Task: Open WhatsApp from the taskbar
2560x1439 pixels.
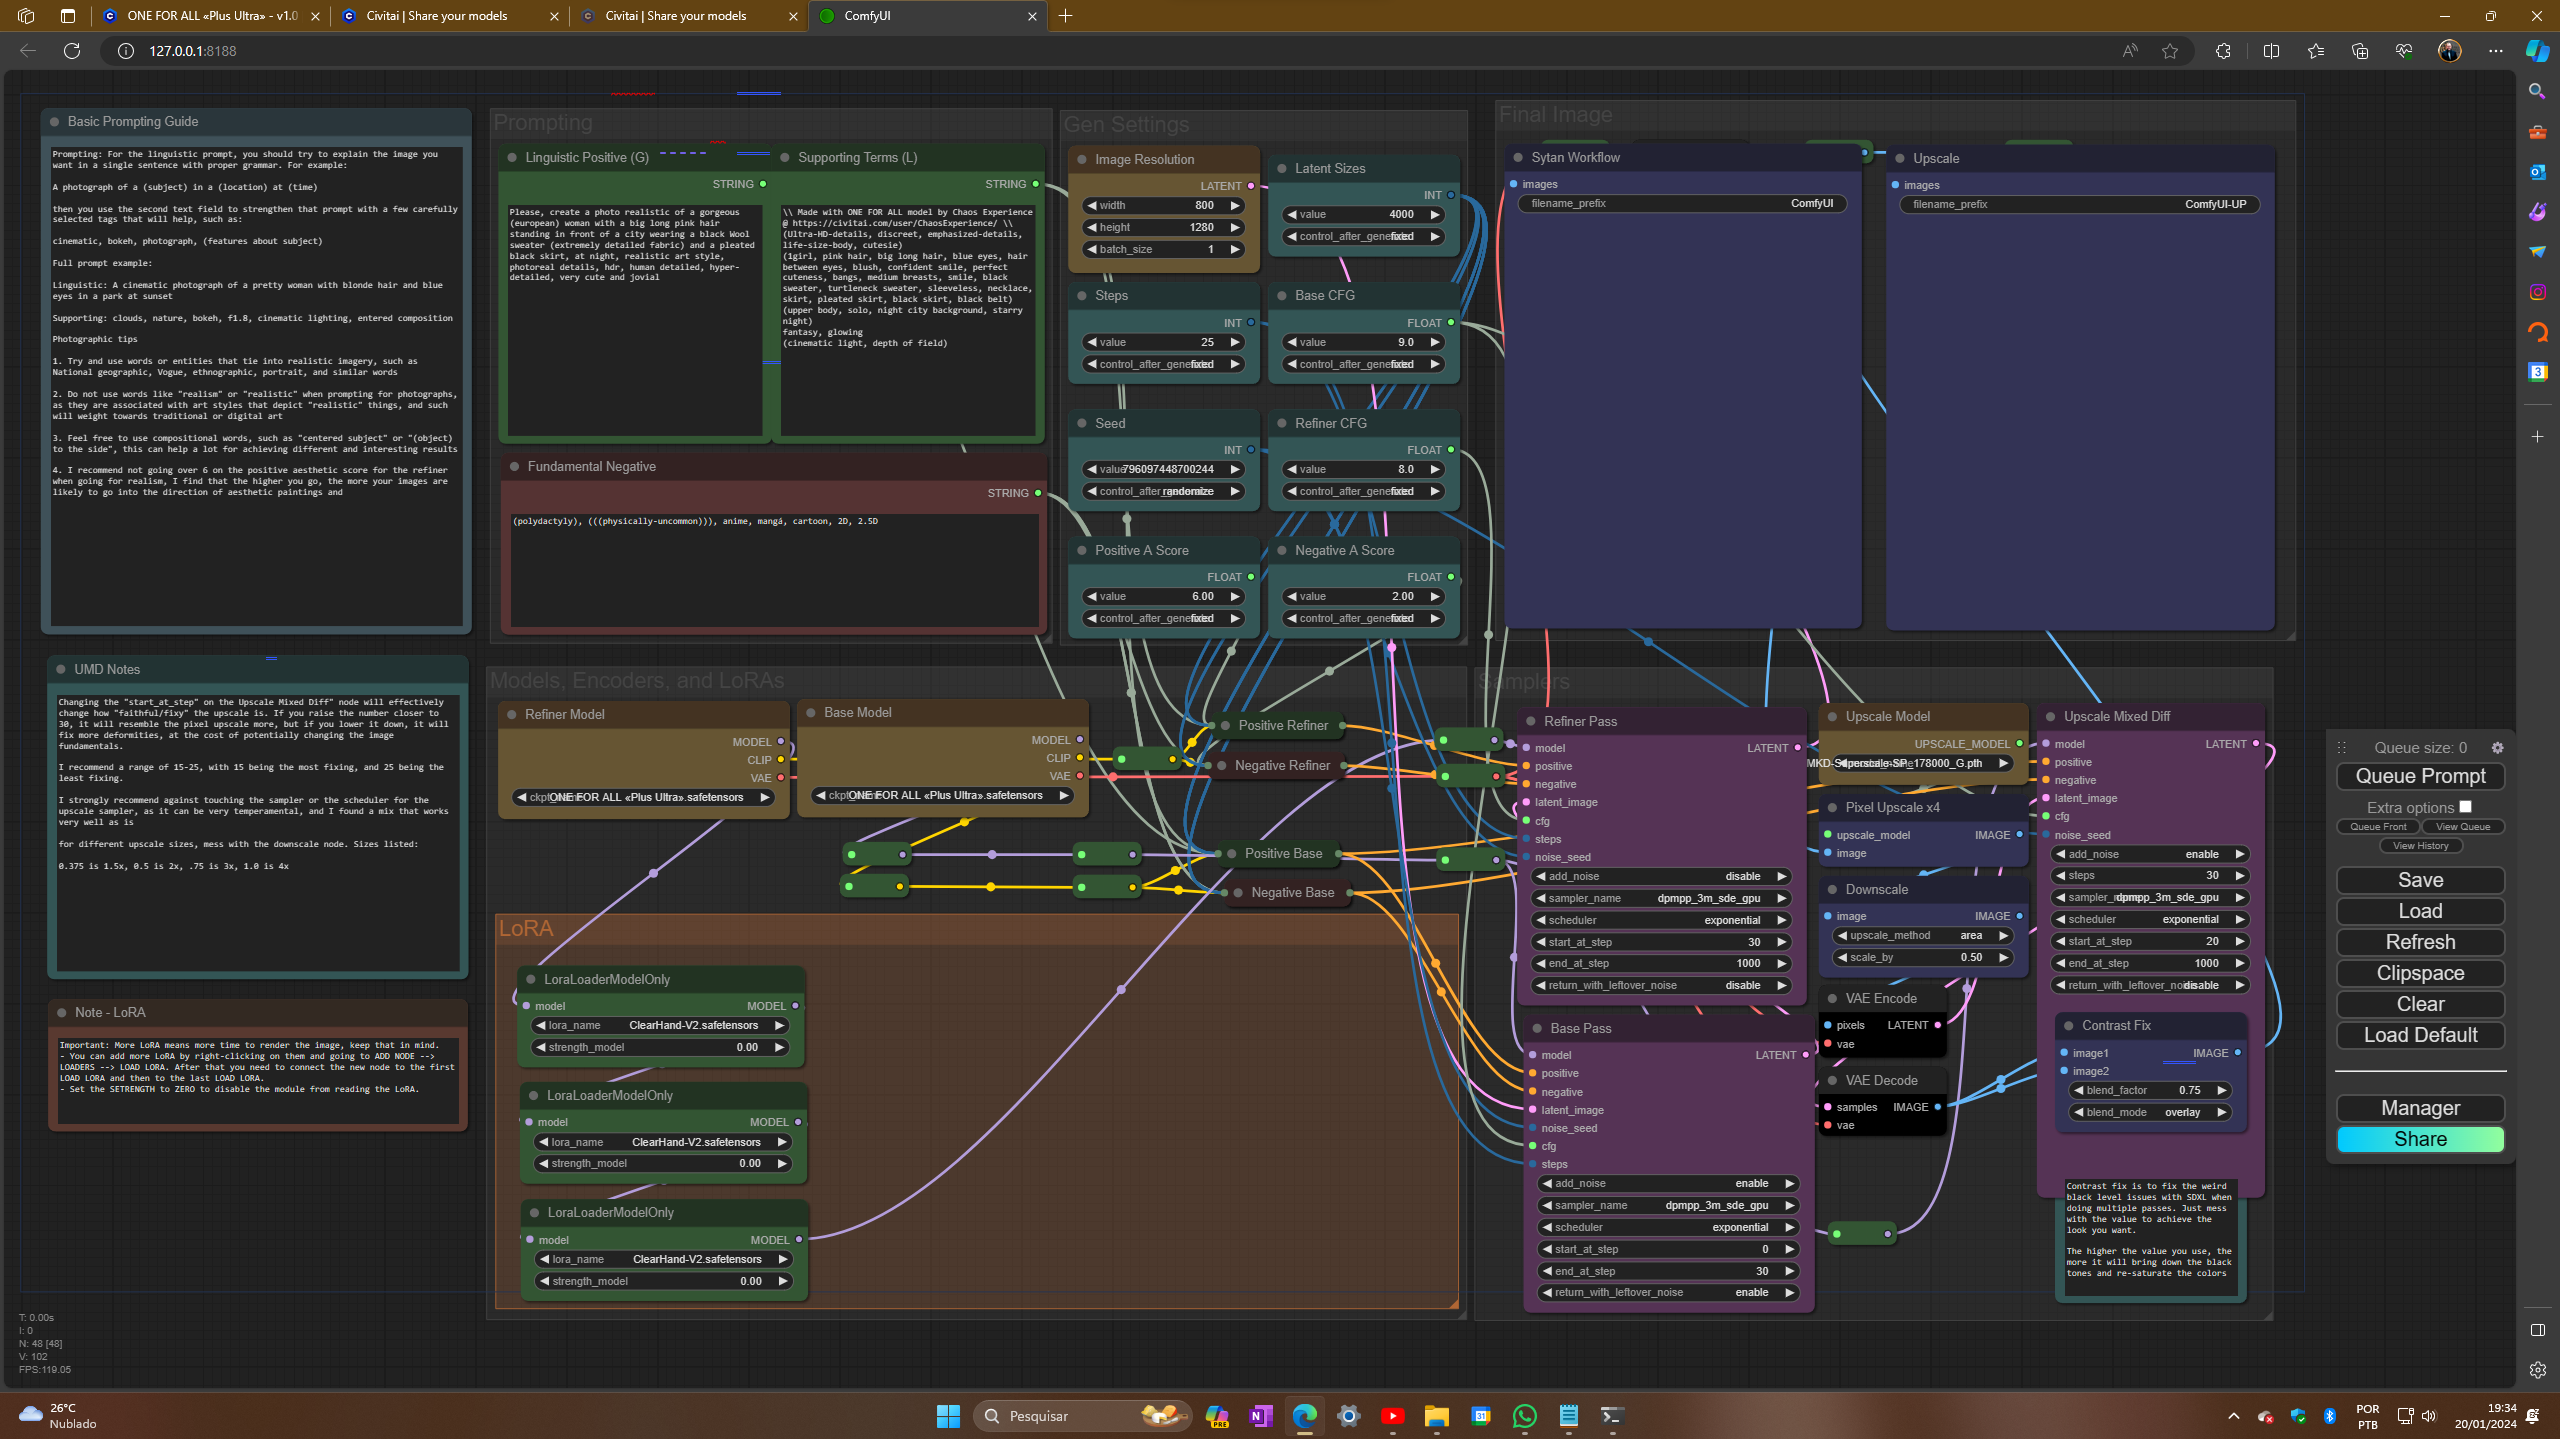Action: click(1524, 1416)
